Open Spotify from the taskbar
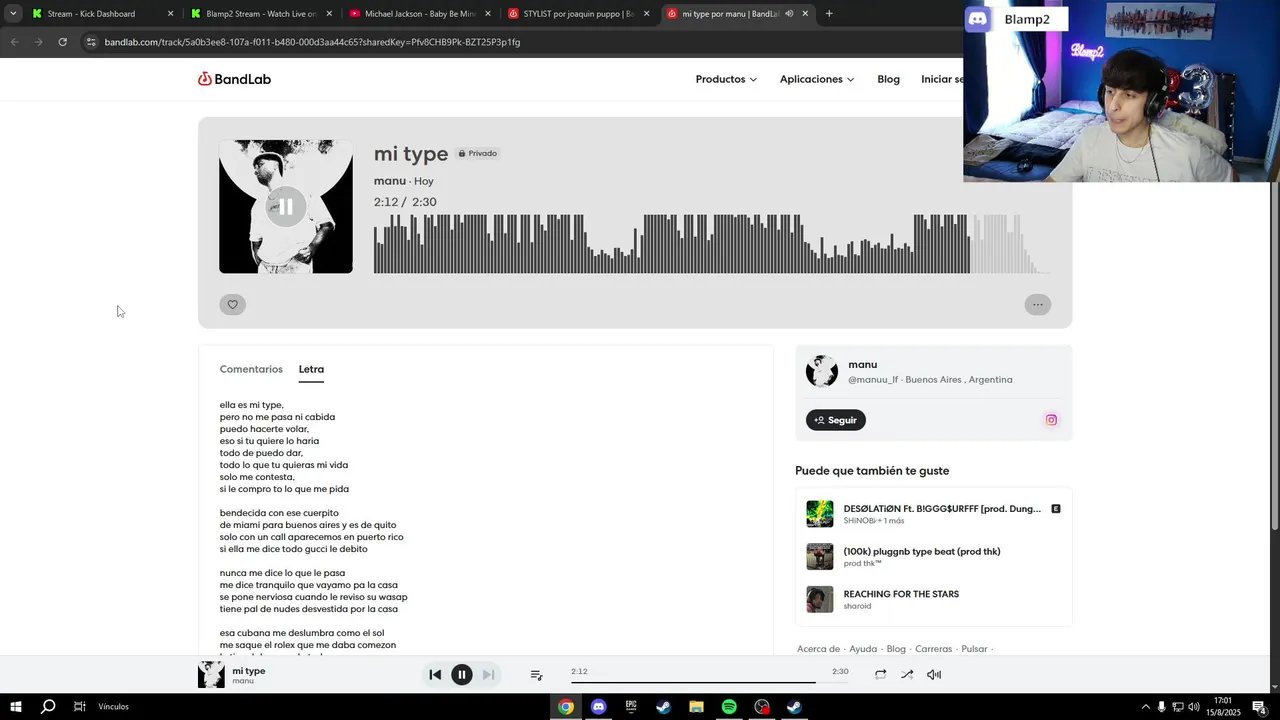The width and height of the screenshot is (1280, 720). (x=729, y=707)
